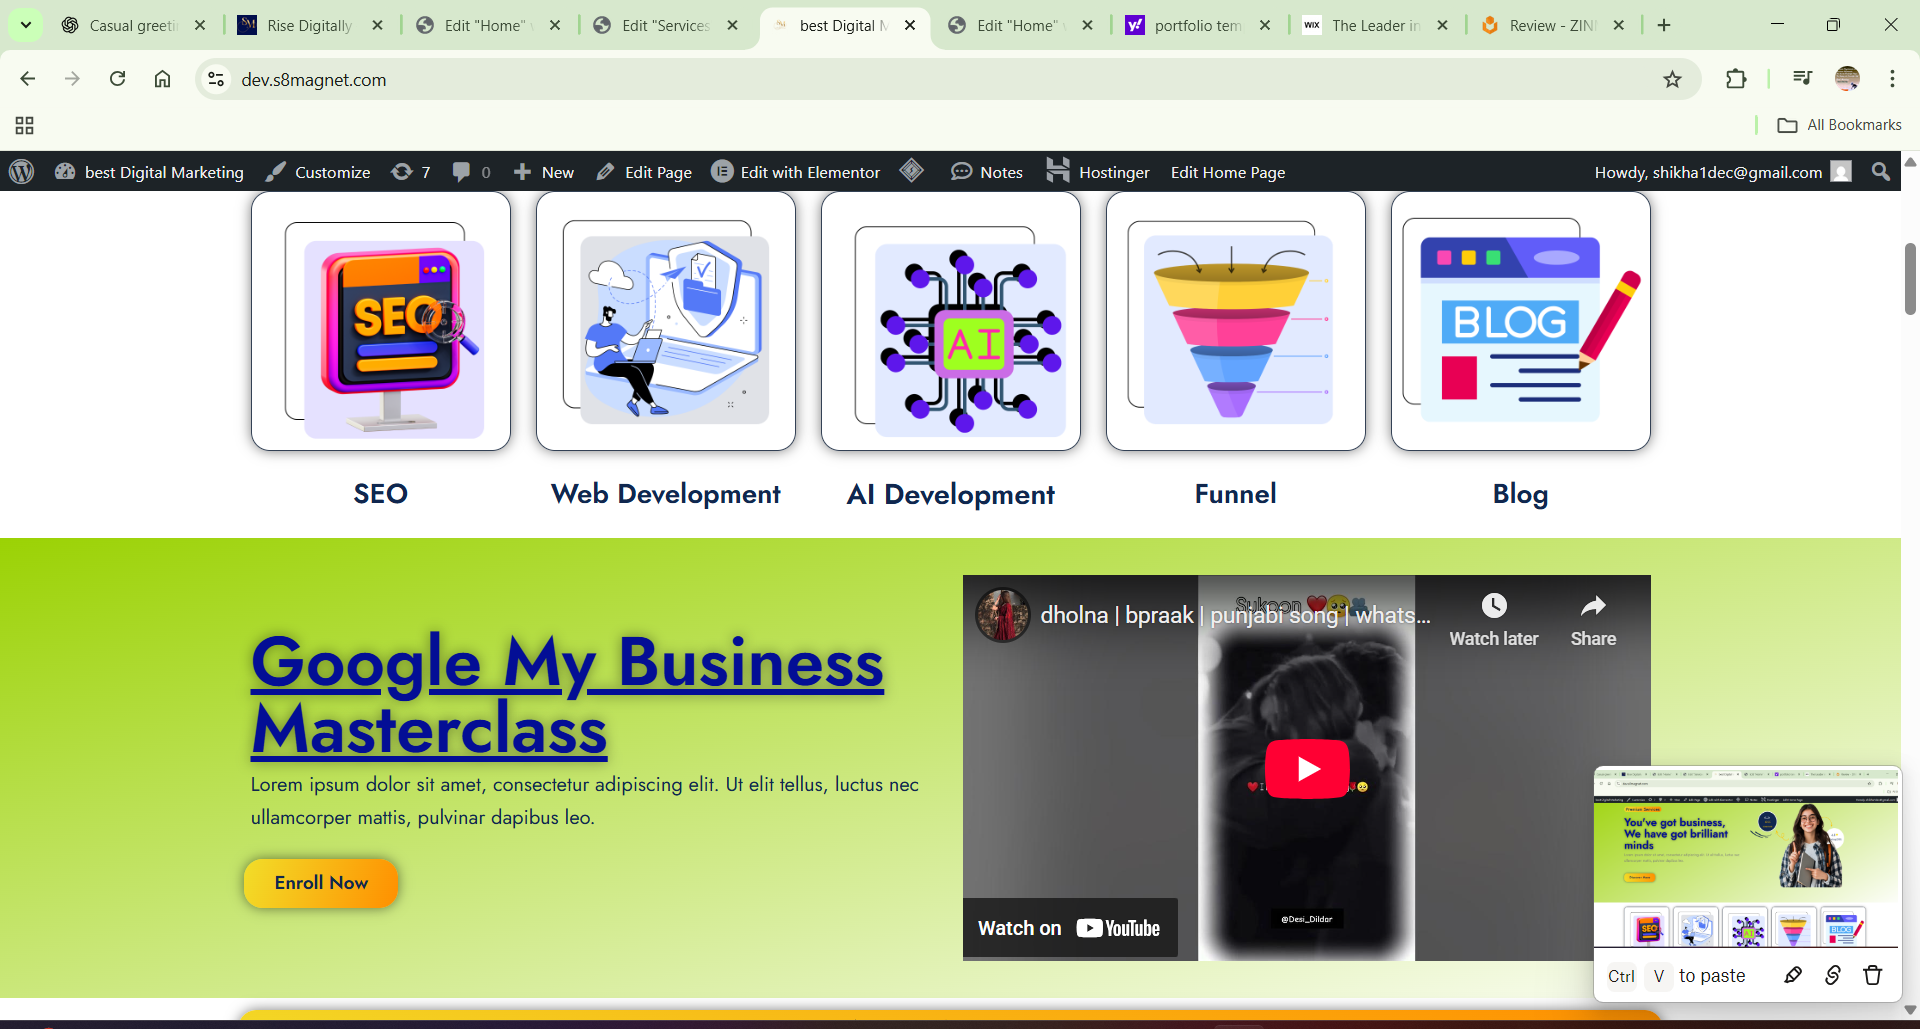
Task: Open the Chrome extensions puzzle icon
Action: 1736,79
